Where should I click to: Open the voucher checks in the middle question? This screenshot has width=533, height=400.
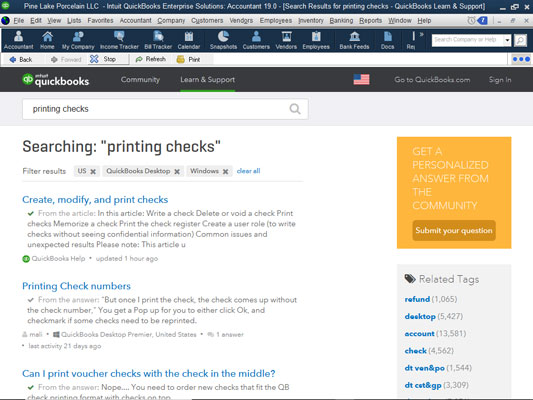[x=149, y=373]
